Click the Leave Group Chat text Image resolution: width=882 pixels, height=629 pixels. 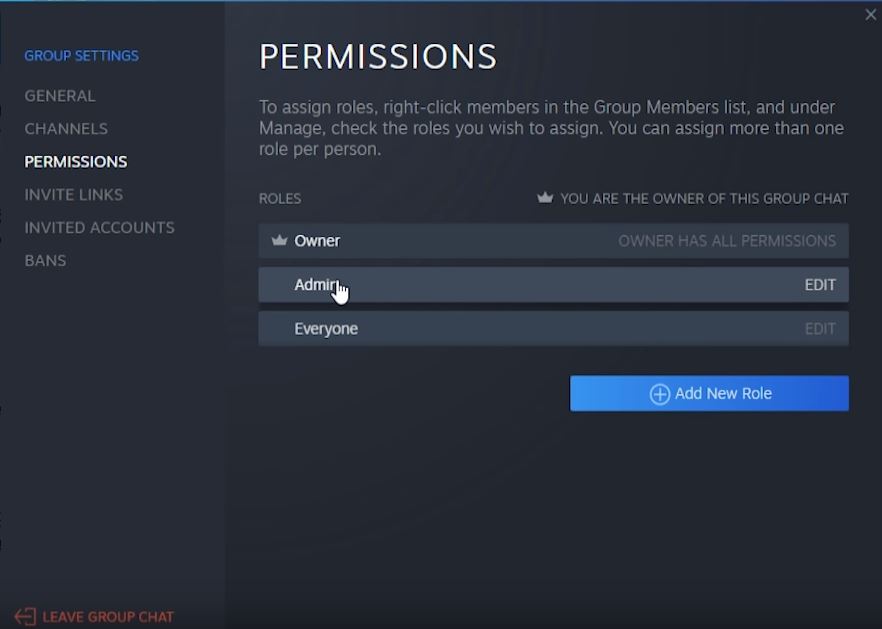[x=108, y=617]
